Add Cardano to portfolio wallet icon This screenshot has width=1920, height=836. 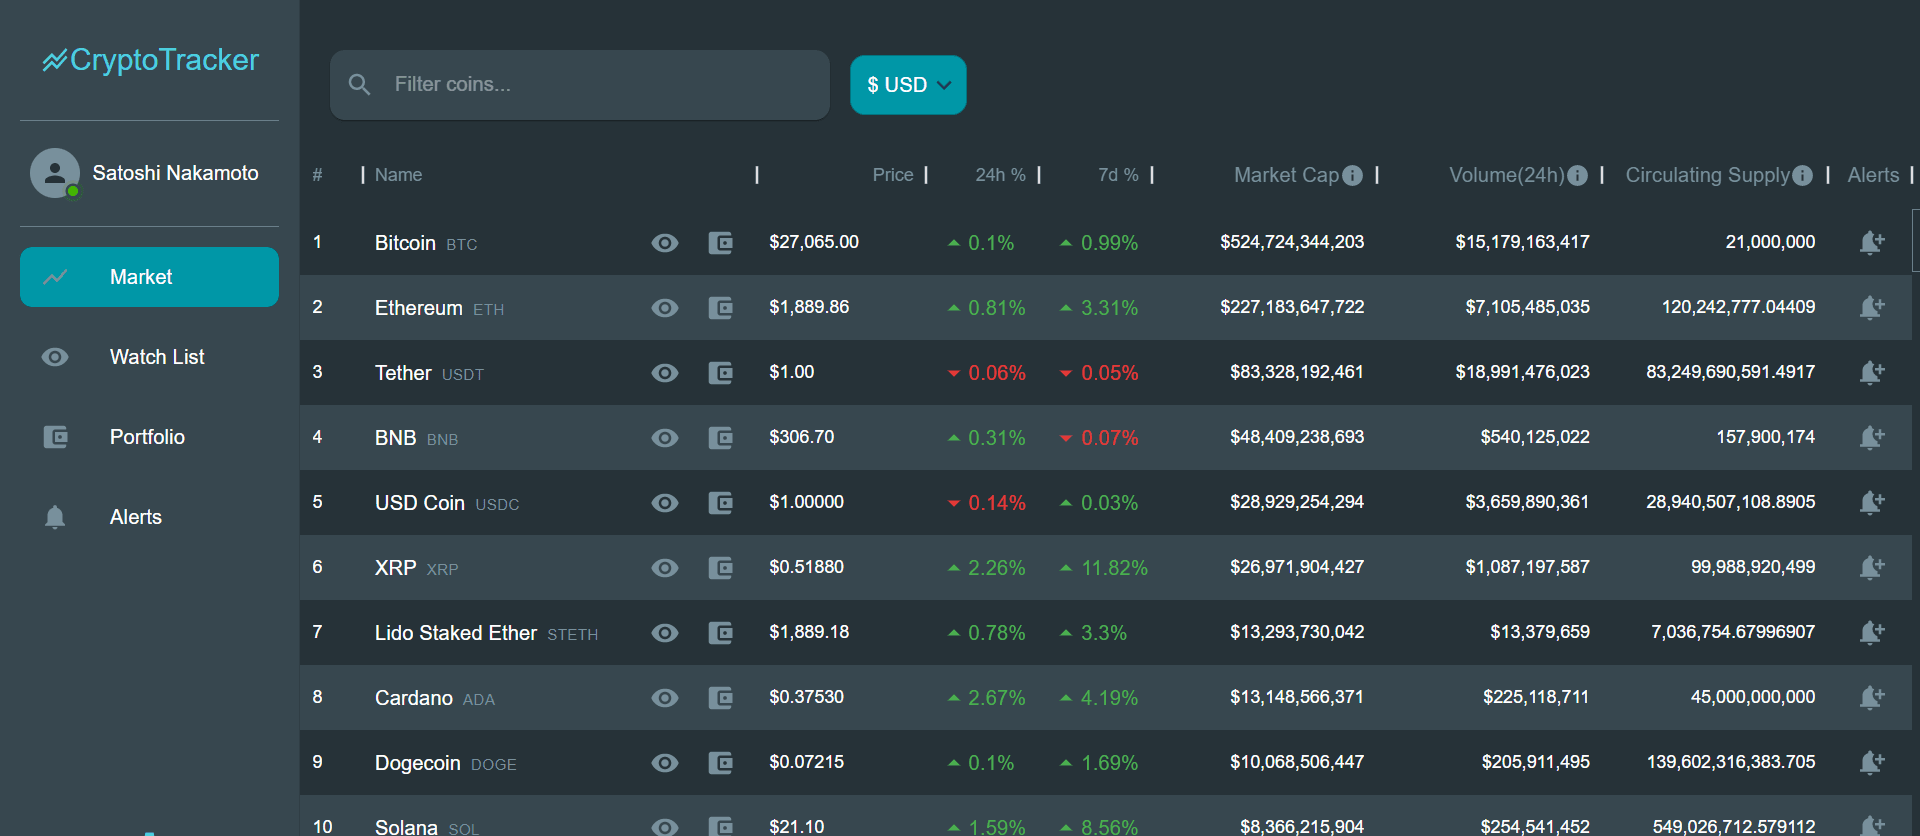[720, 698]
